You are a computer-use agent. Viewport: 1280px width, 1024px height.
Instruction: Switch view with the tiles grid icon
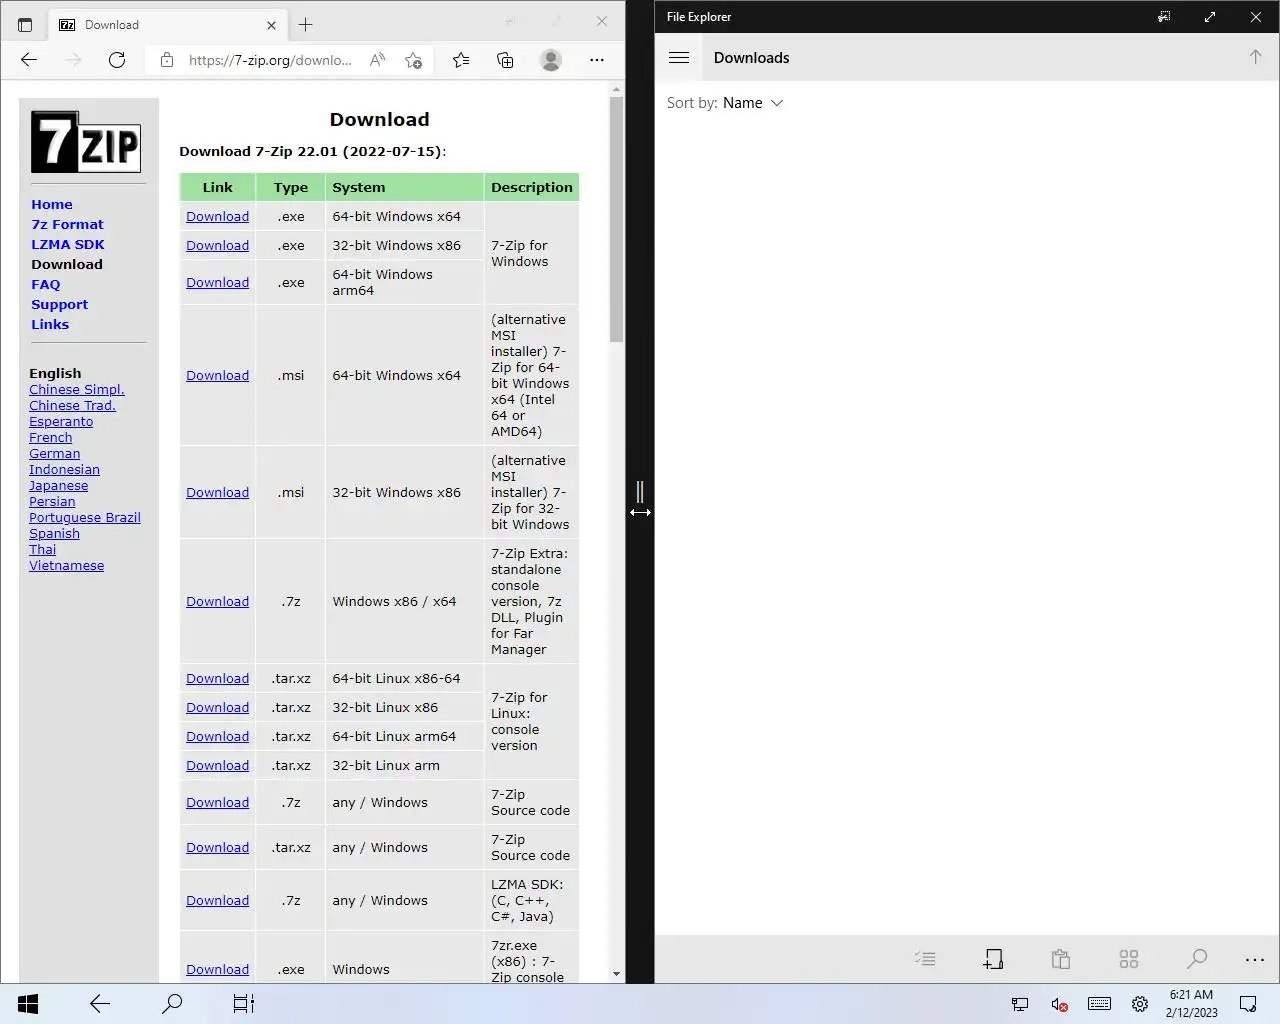pyautogui.click(x=1129, y=959)
